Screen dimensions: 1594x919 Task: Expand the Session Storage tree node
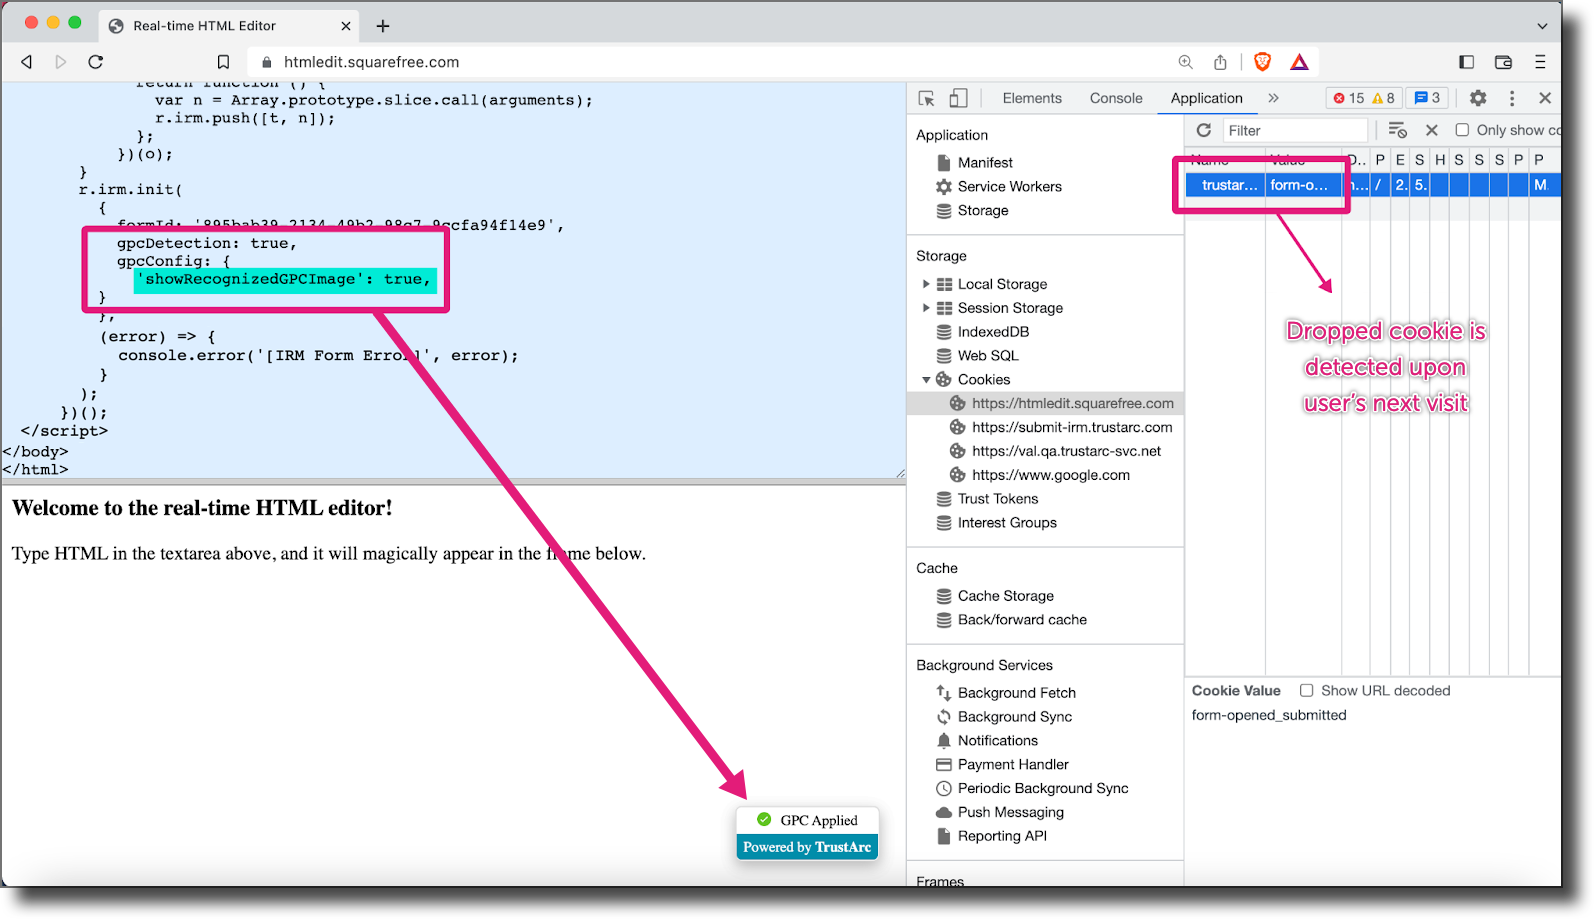tap(926, 308)
